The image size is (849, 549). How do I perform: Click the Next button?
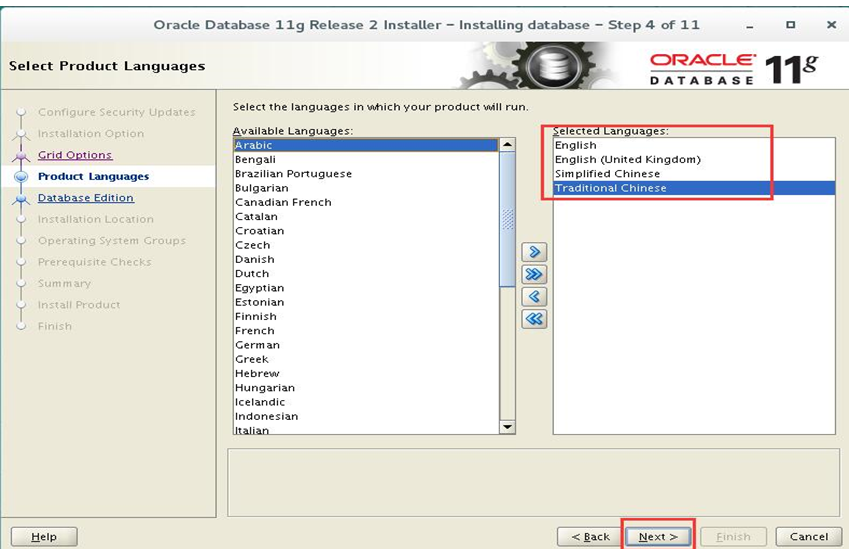pyautogui.click(x=658, y=537)
